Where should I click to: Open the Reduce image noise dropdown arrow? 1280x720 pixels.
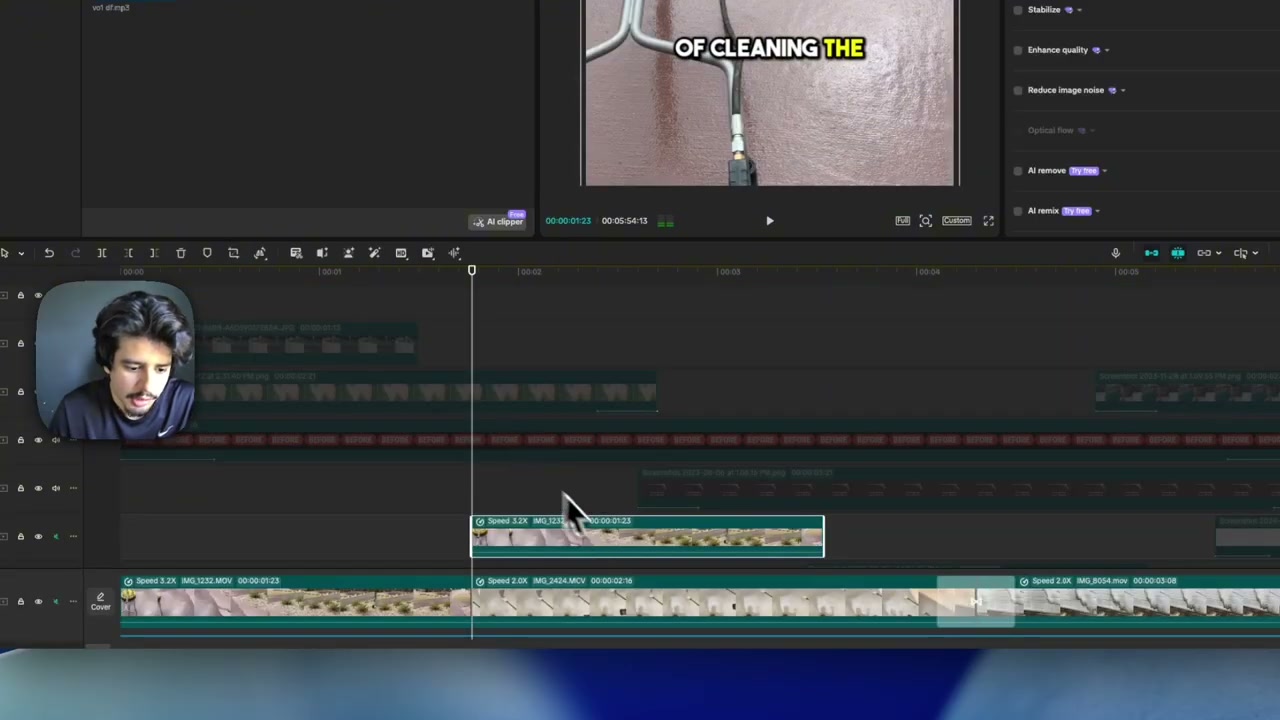click(x=1123, y=90)
